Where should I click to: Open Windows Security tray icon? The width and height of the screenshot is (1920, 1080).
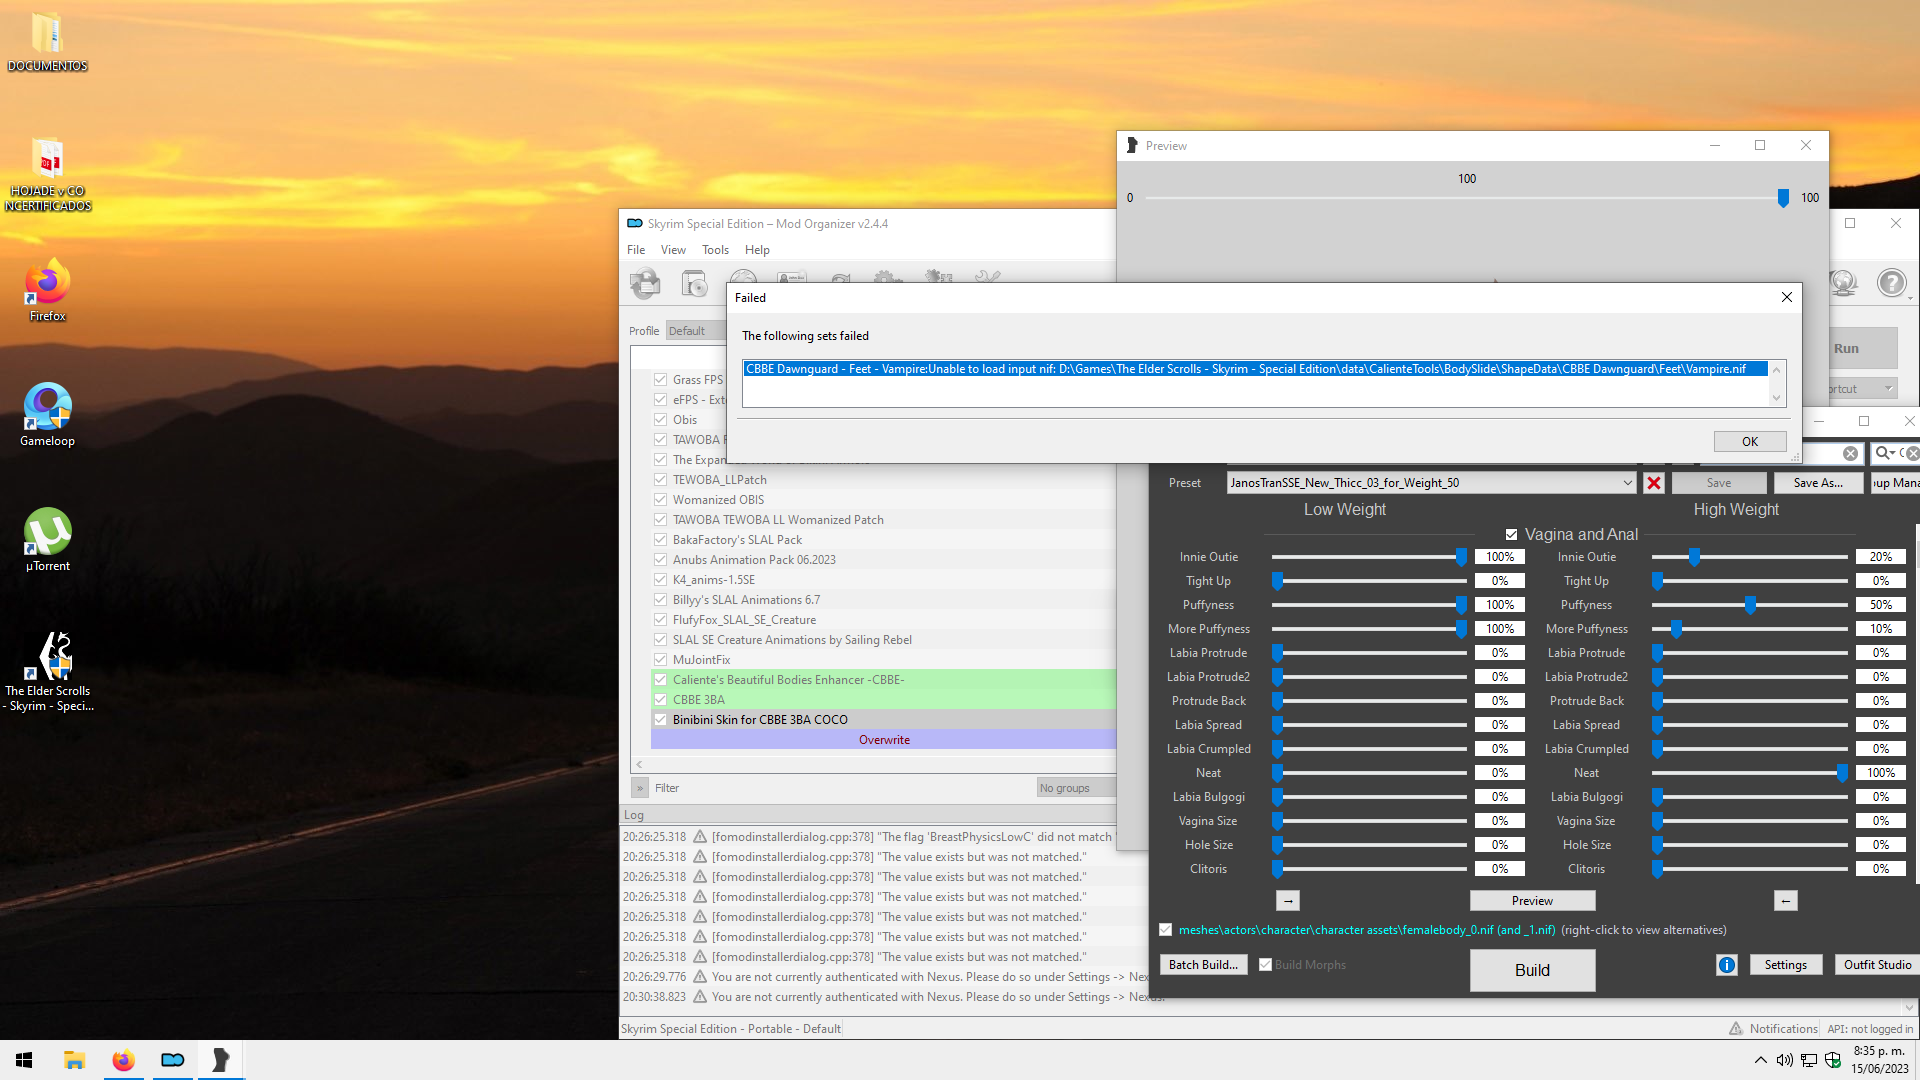1833,1060
